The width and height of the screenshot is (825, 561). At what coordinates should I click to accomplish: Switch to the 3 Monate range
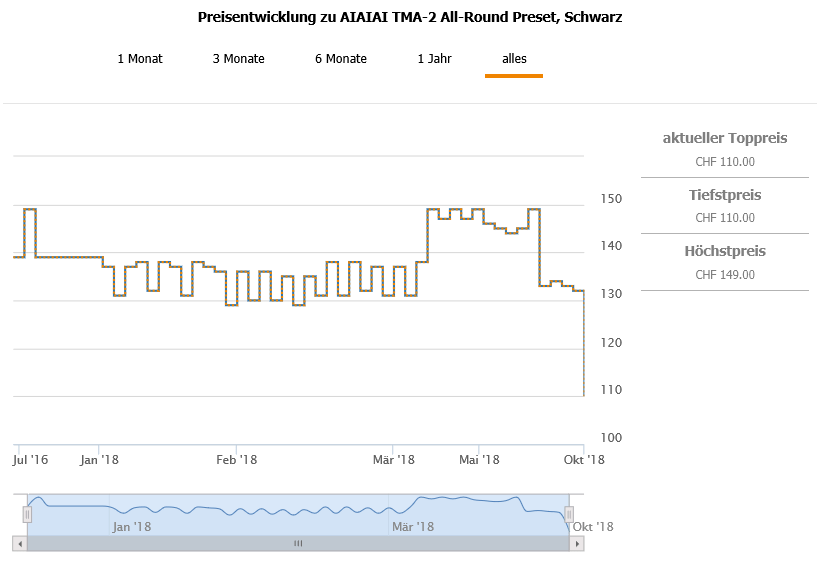click(x=238, y=59)
